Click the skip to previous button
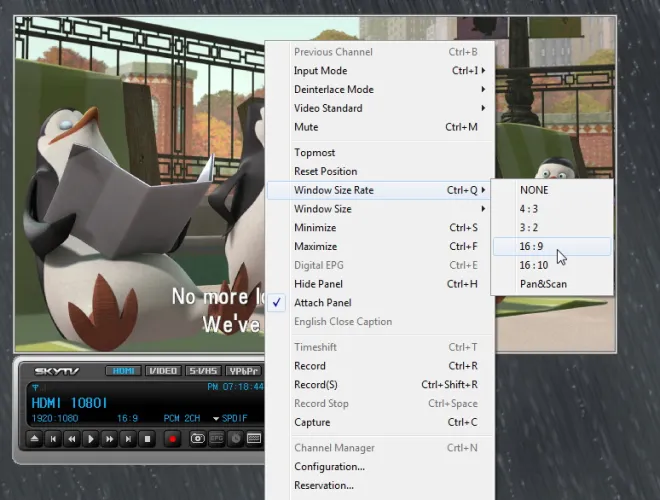 [53, 438]
